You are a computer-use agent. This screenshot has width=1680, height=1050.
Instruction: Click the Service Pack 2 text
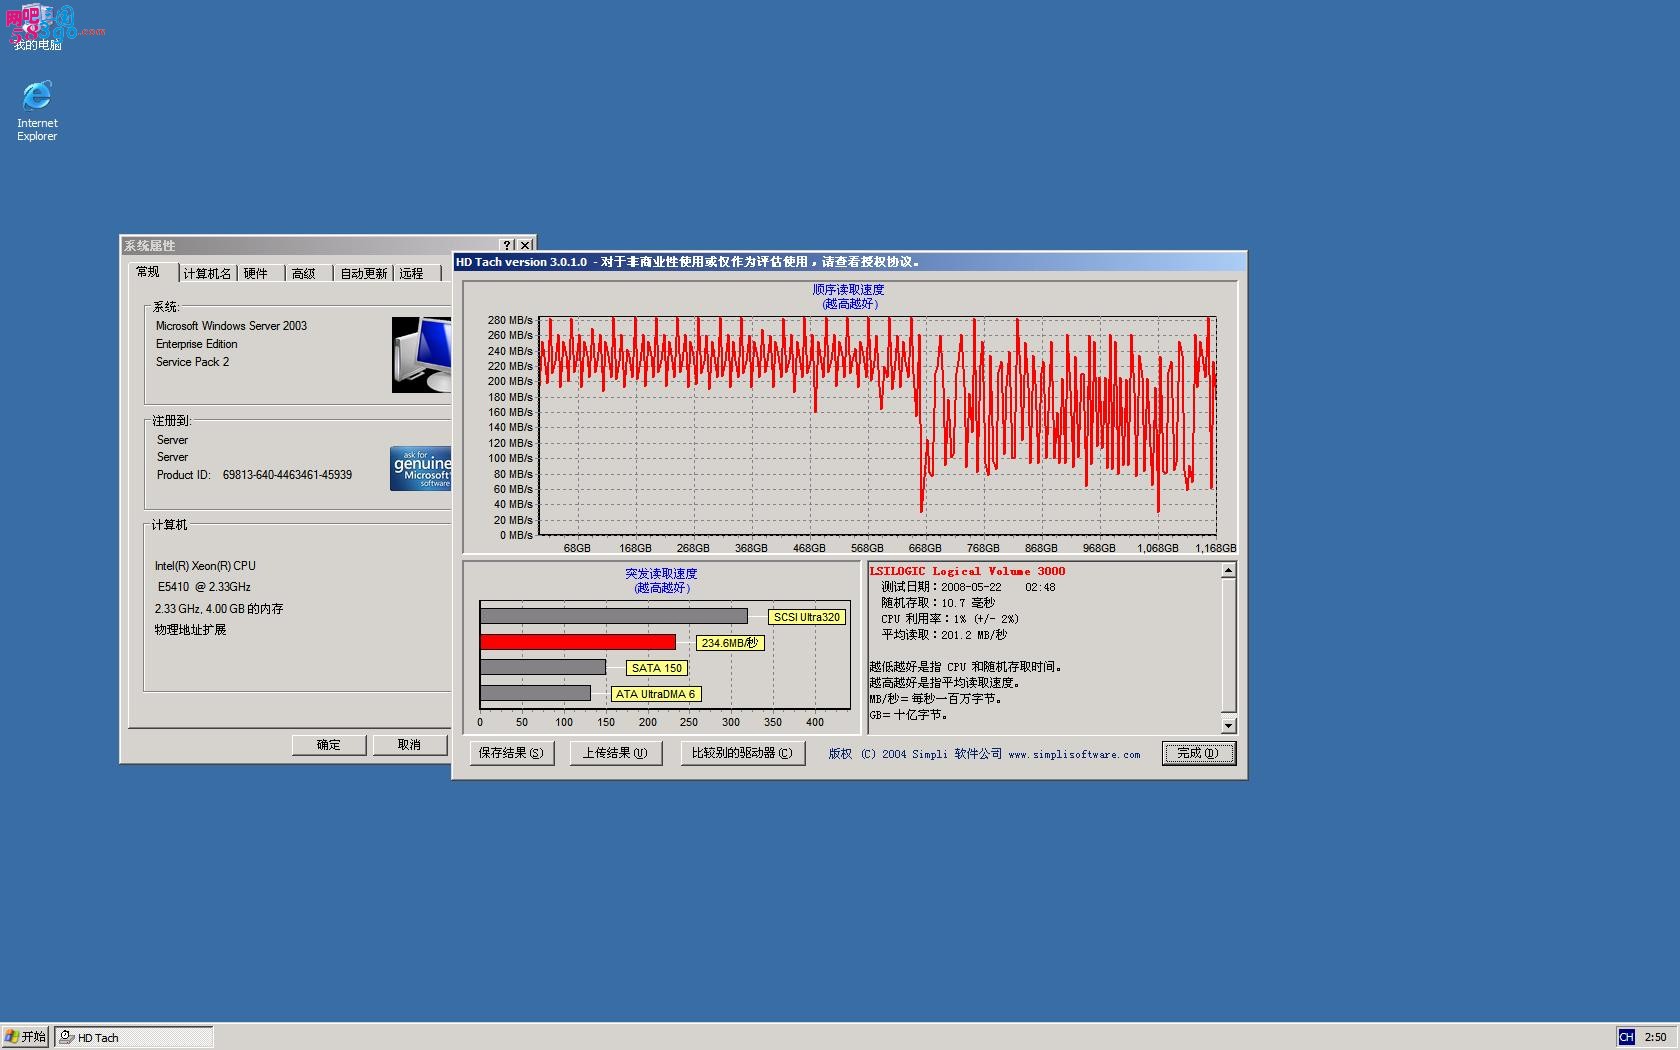click(x=192, y=362)
